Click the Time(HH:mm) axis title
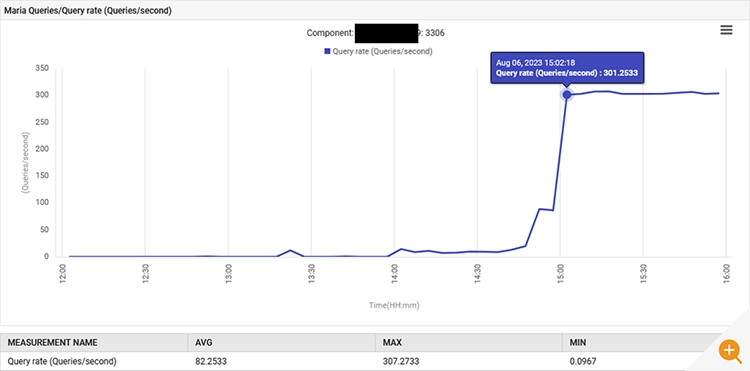 [x=394, y=305]
